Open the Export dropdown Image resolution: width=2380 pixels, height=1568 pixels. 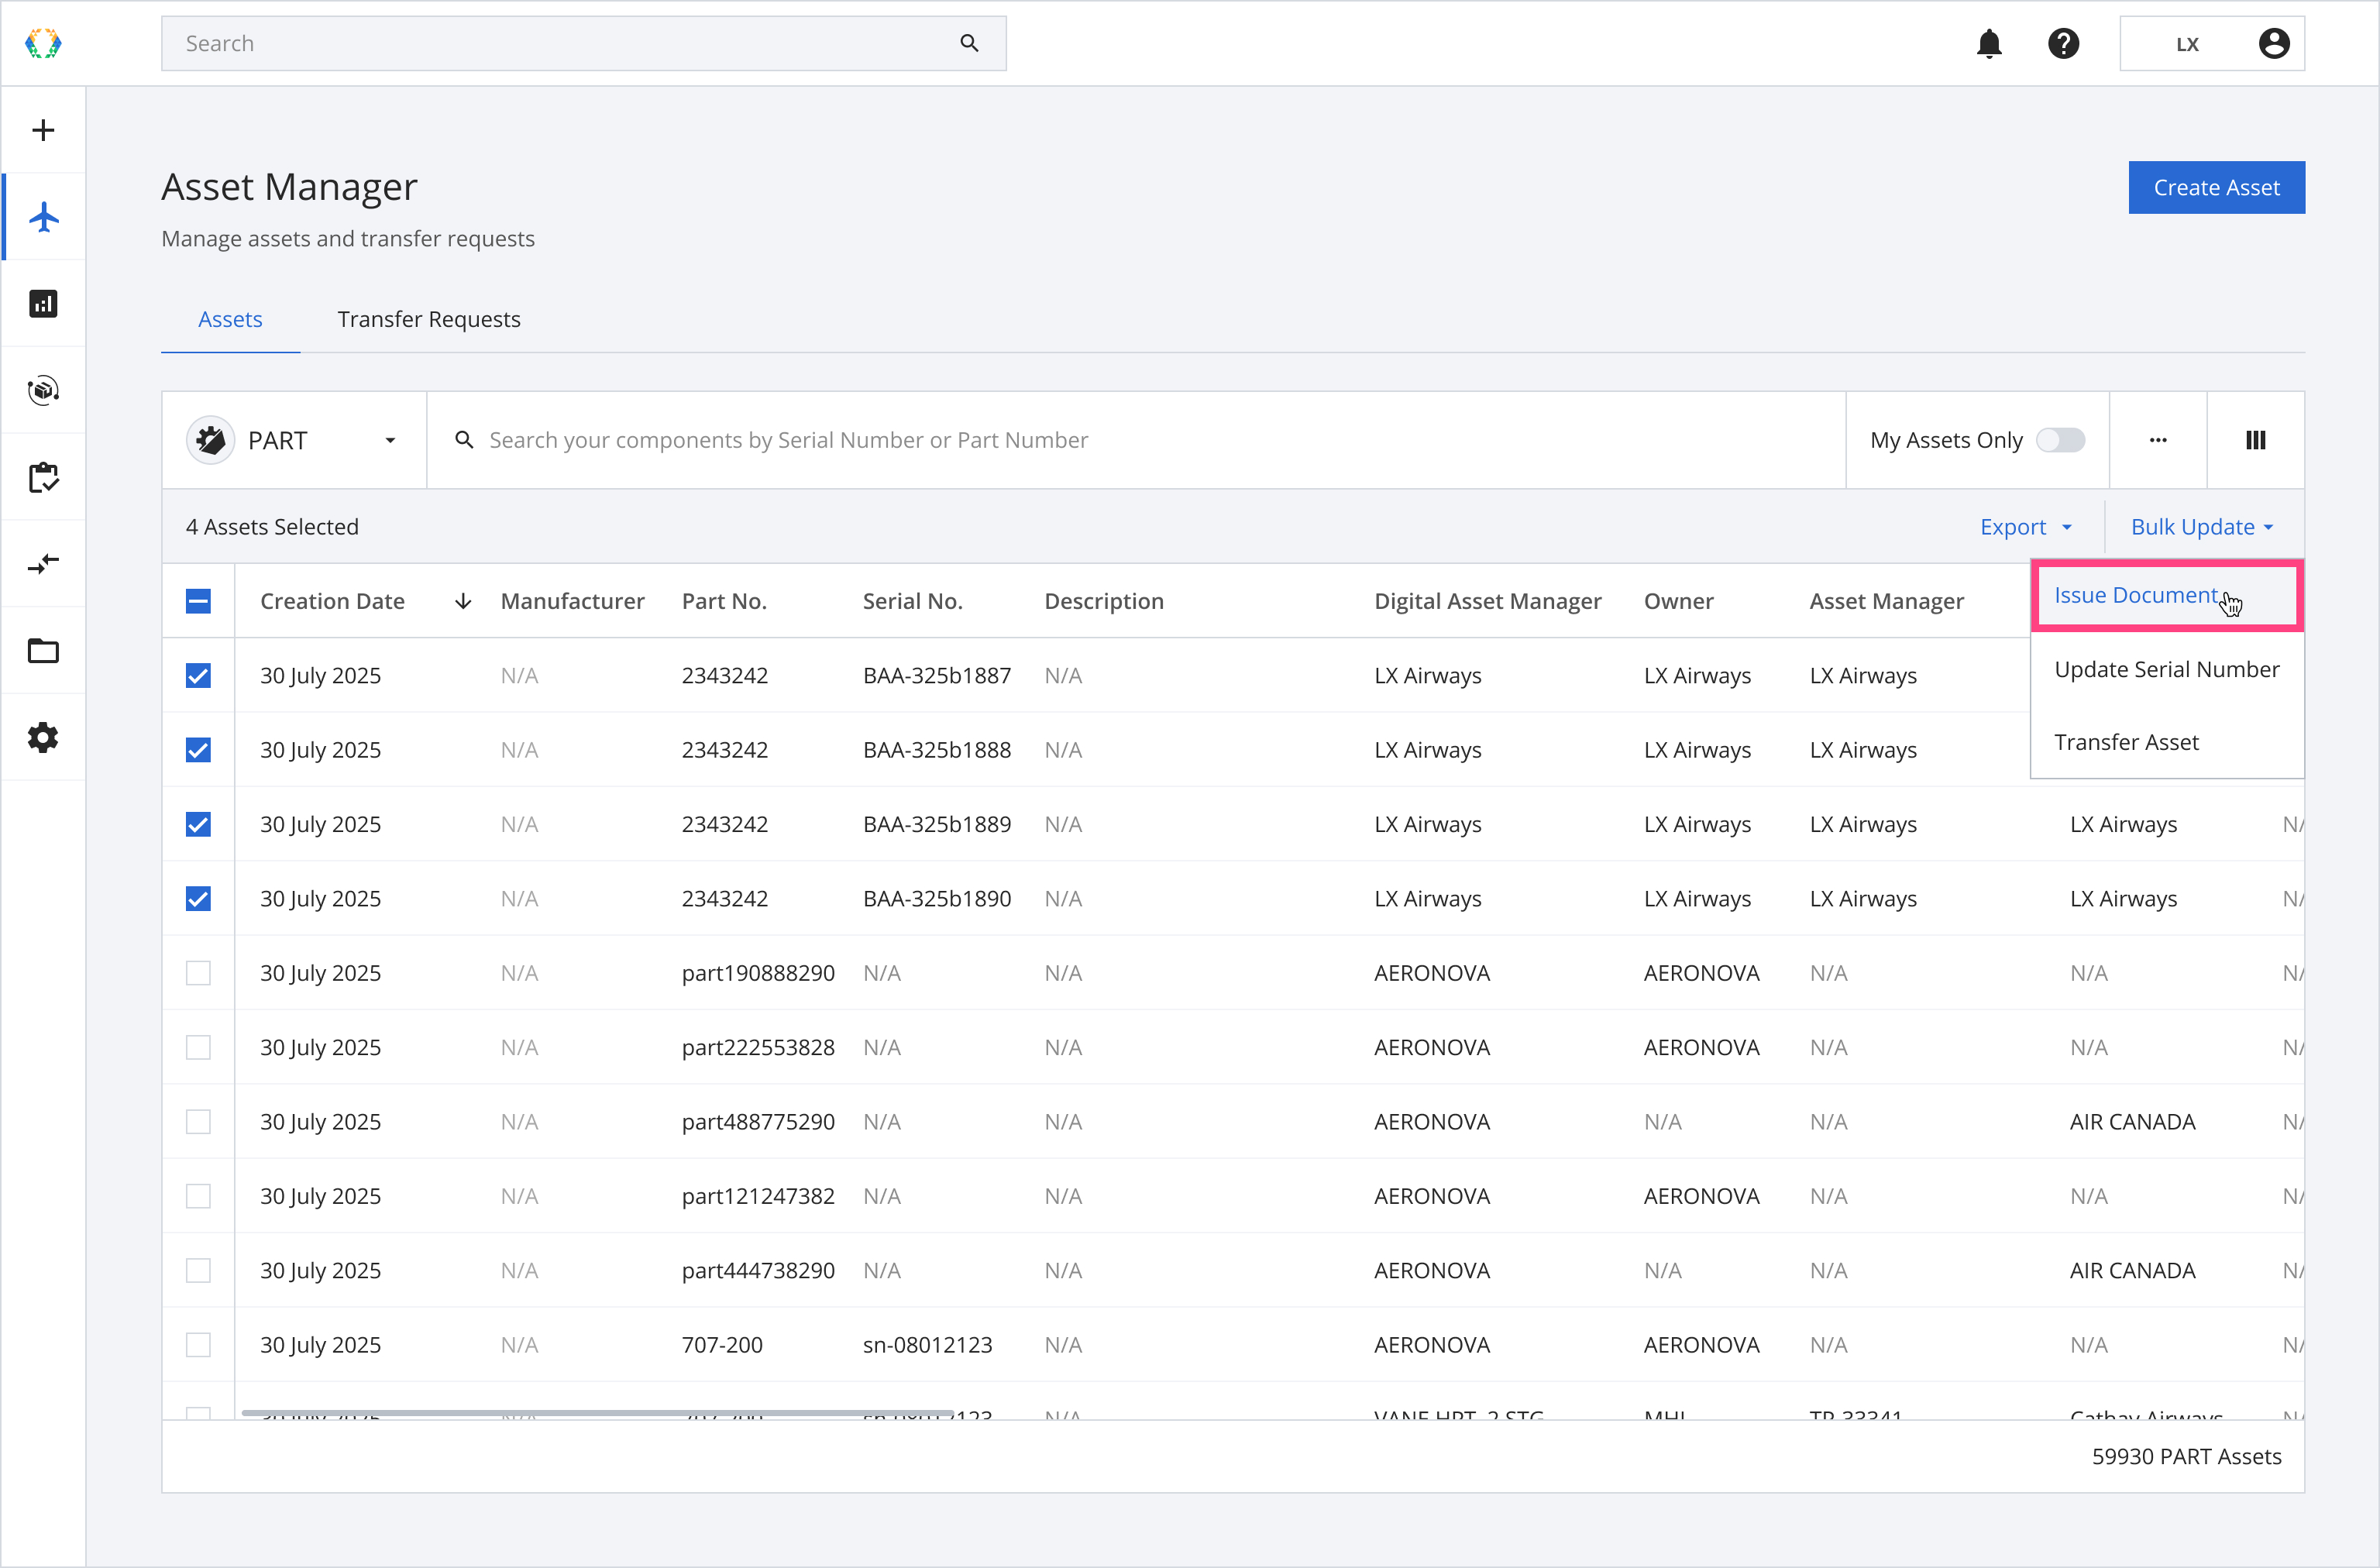click(2026, 527)
